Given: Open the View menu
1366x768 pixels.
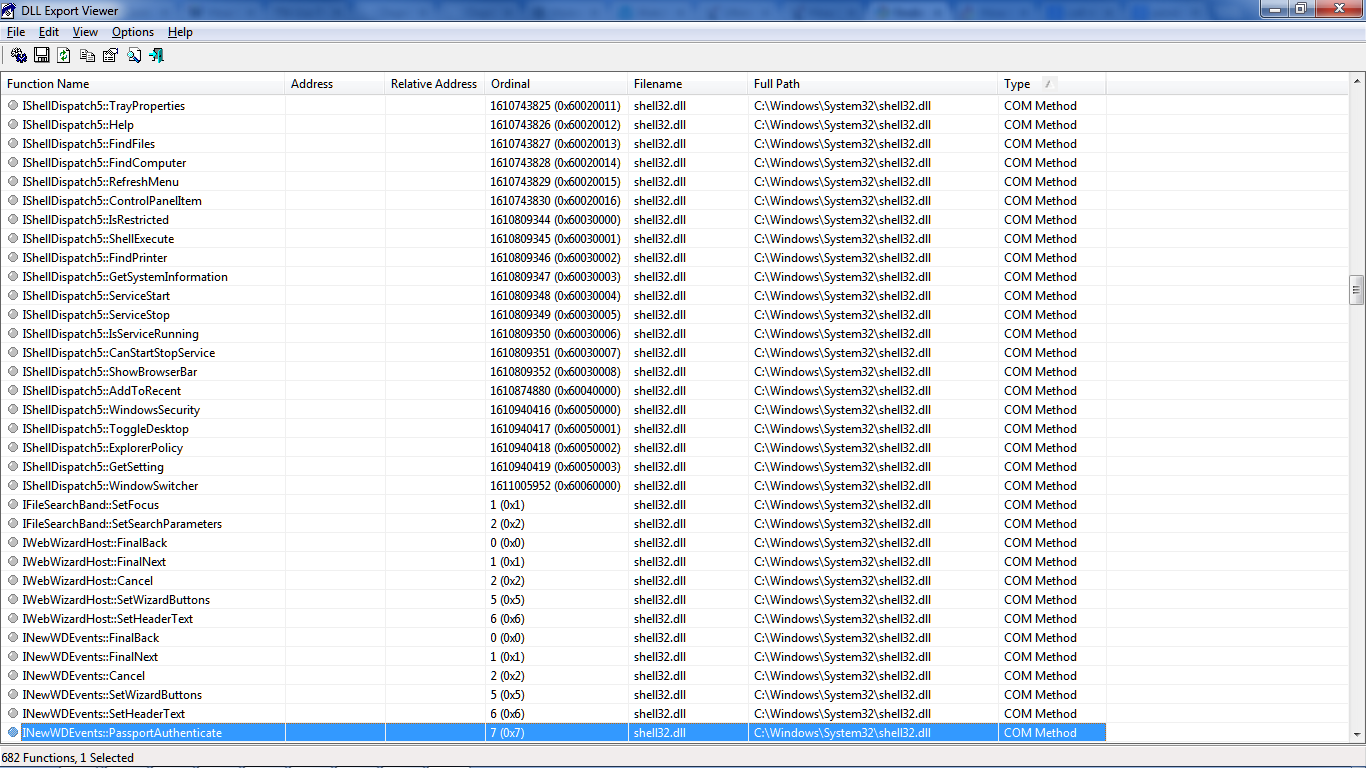Looking at the screenshot, I should click(86, 32).
